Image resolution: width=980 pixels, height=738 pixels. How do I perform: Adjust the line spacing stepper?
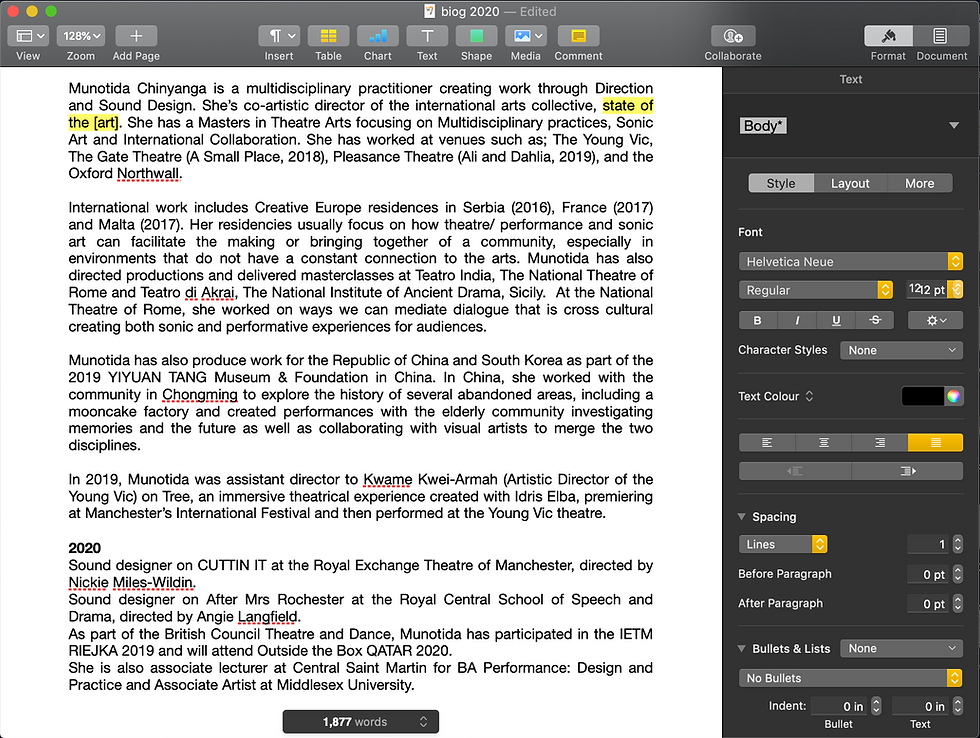click(958, 544)
